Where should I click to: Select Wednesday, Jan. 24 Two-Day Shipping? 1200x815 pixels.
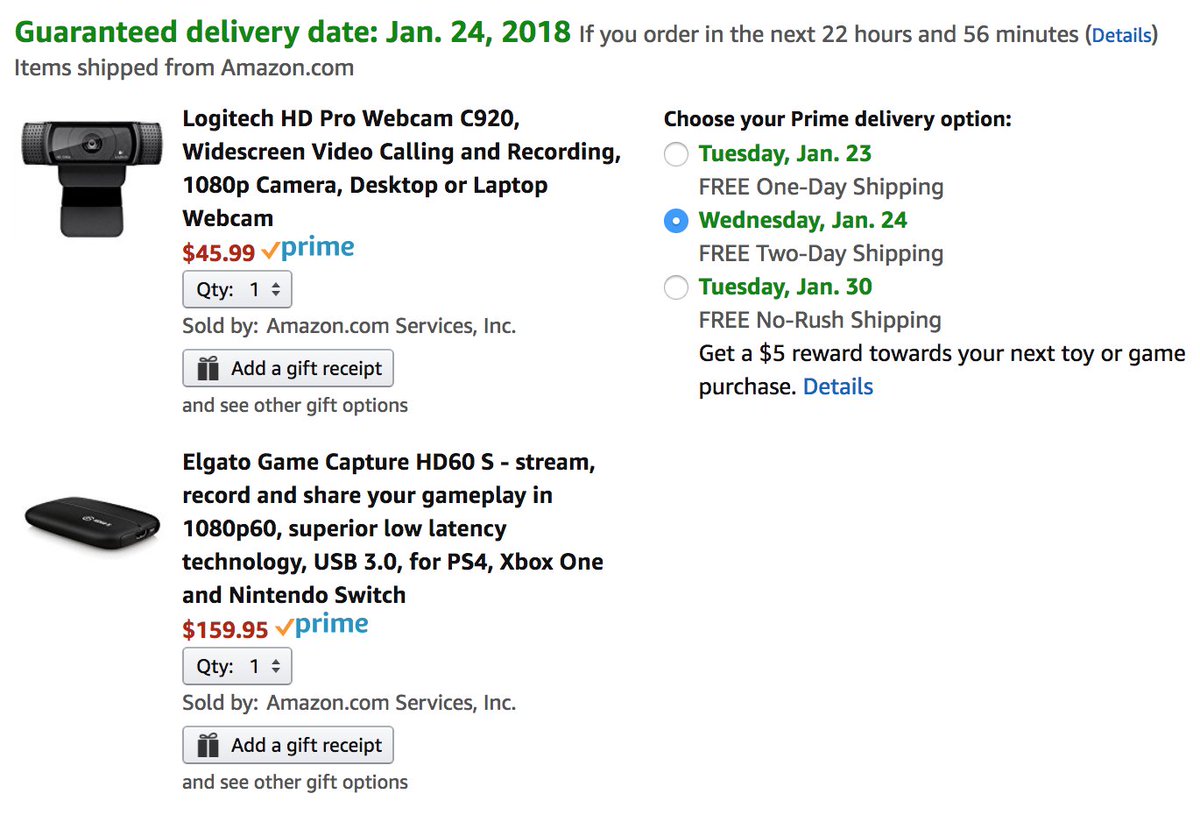click(x=676, y=221)
